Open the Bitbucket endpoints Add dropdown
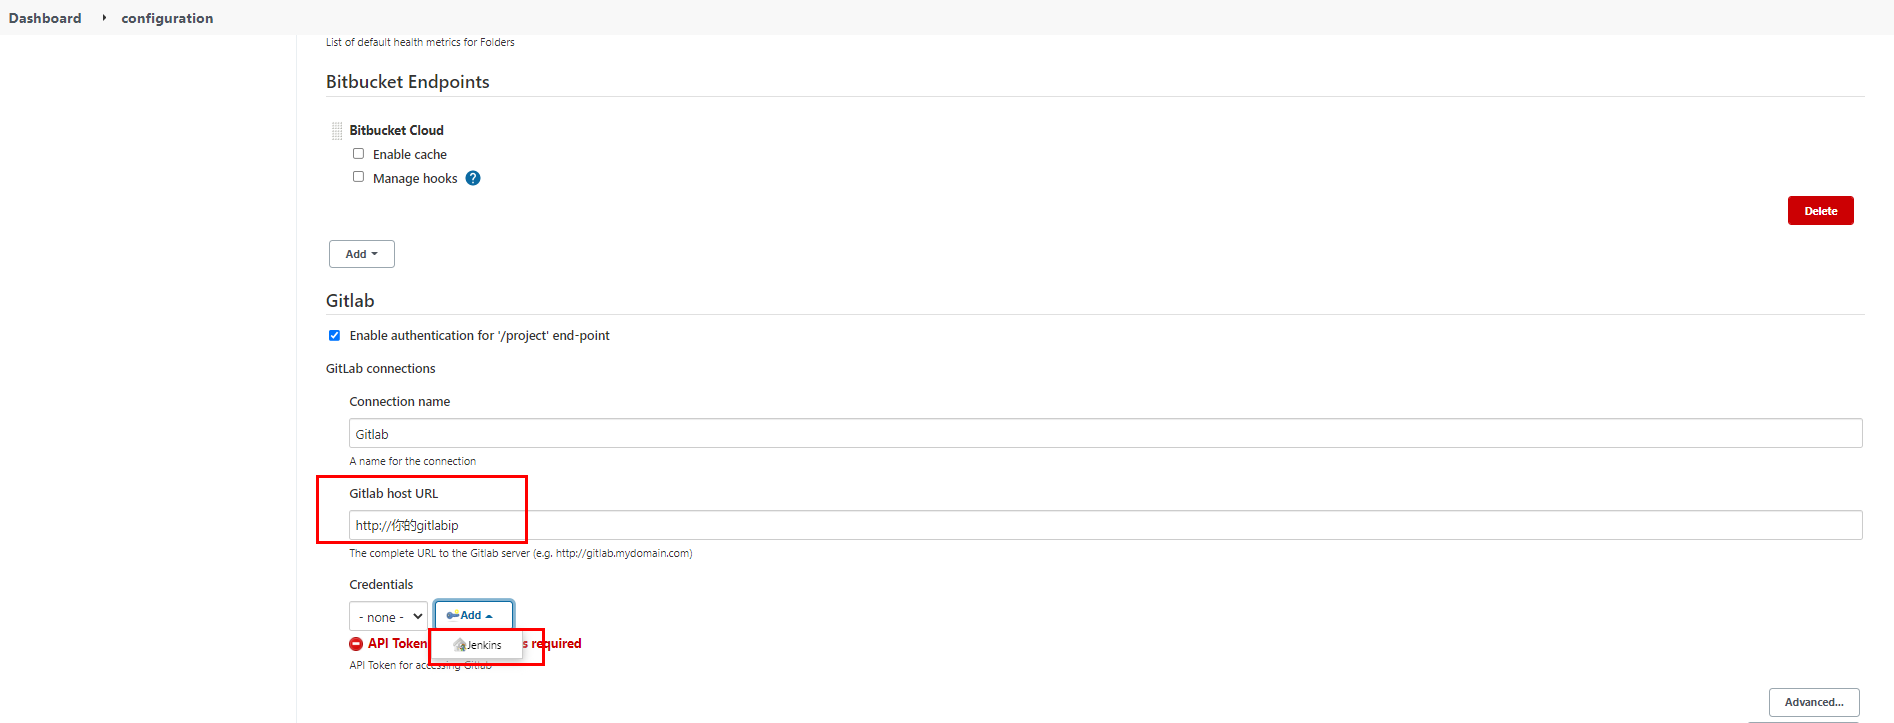1894x723 pixels. tap(362, 254)
